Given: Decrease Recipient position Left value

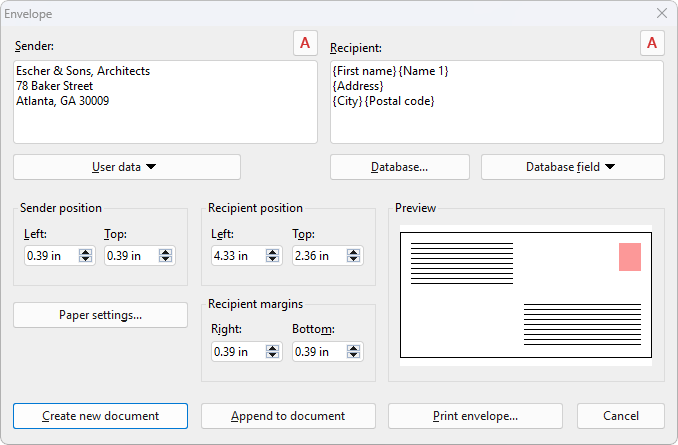Looking at the screenshot, I should (272, 259).
